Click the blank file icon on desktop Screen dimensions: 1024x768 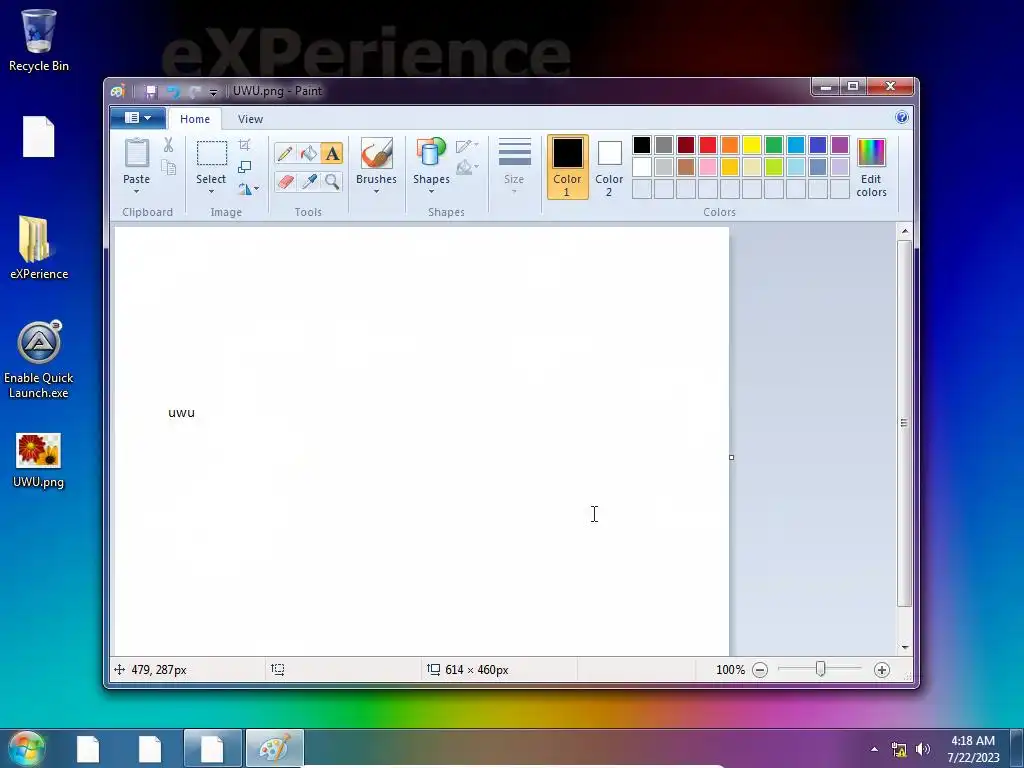click(x=39, y=136)
